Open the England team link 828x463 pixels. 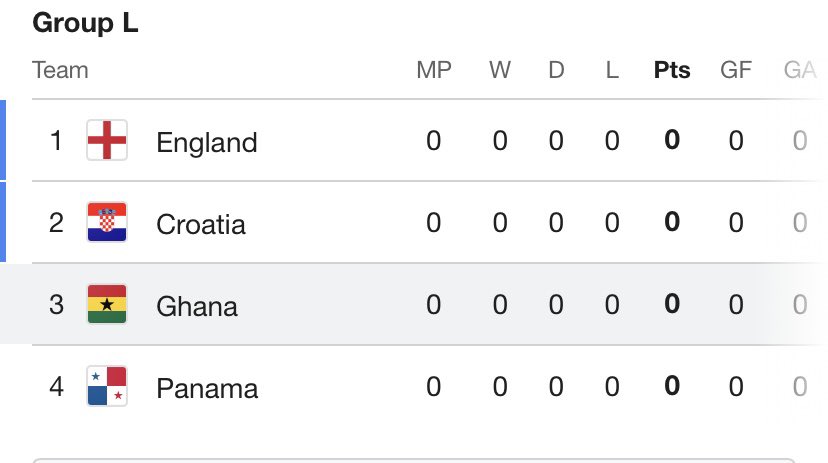[207, 142]
